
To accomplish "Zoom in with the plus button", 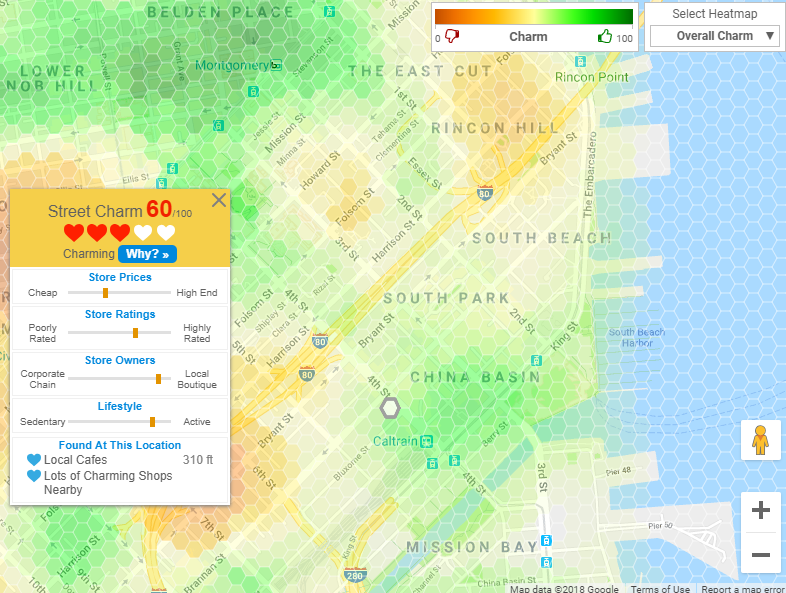I will pos(760,511).
